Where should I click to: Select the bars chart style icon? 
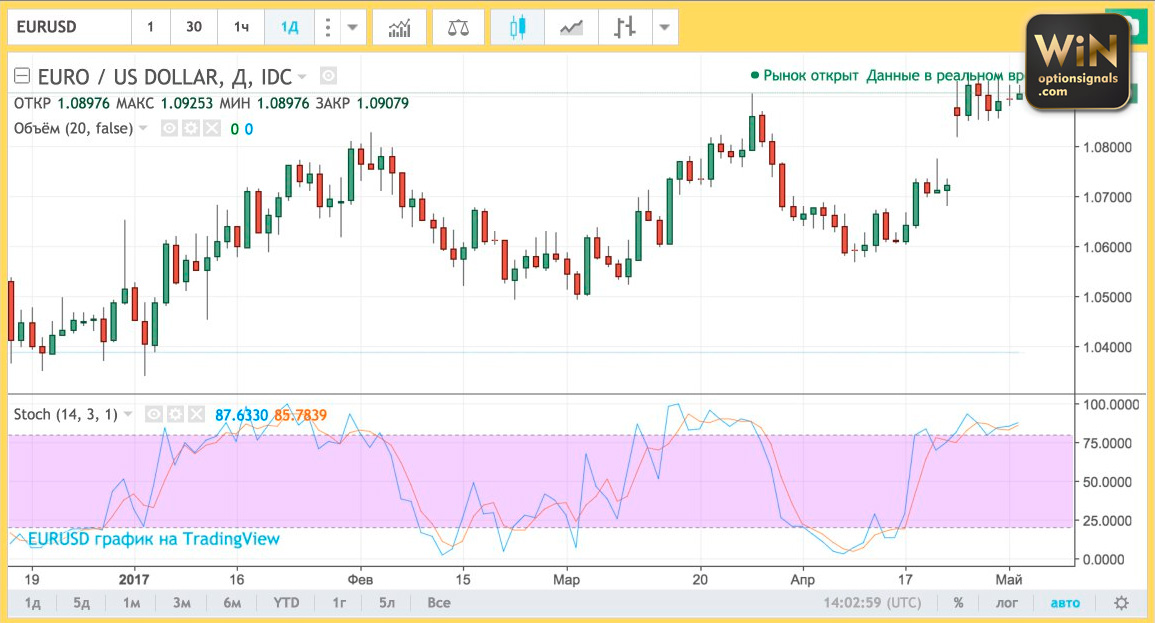coord(626,27)
